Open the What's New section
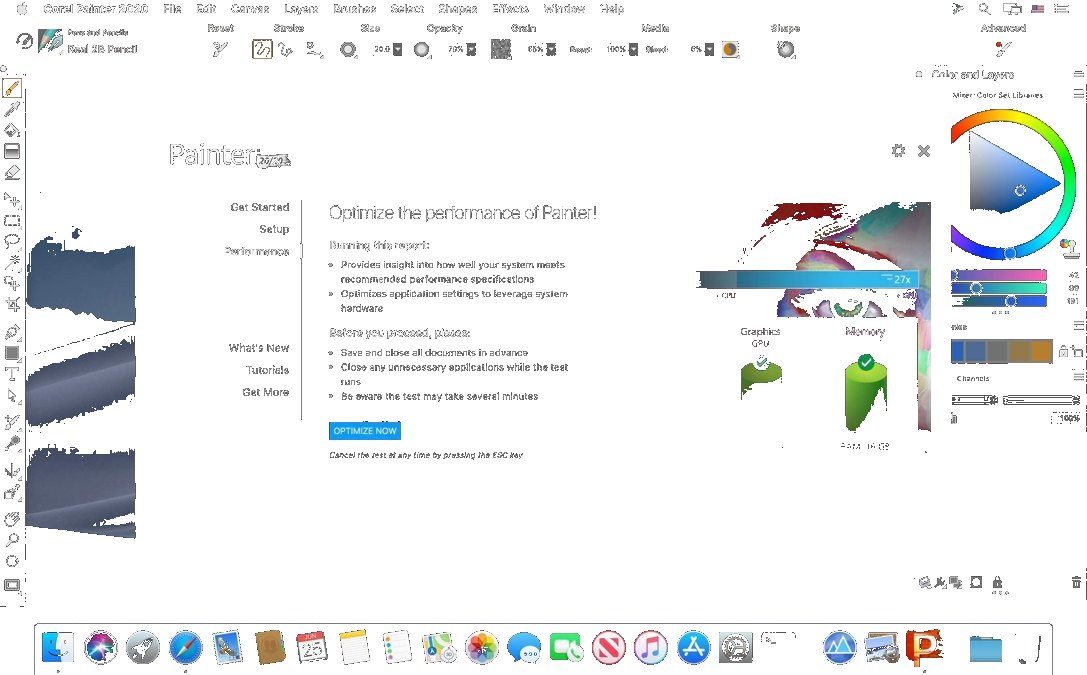This screenshot has height=675, width=1087. 259,348
